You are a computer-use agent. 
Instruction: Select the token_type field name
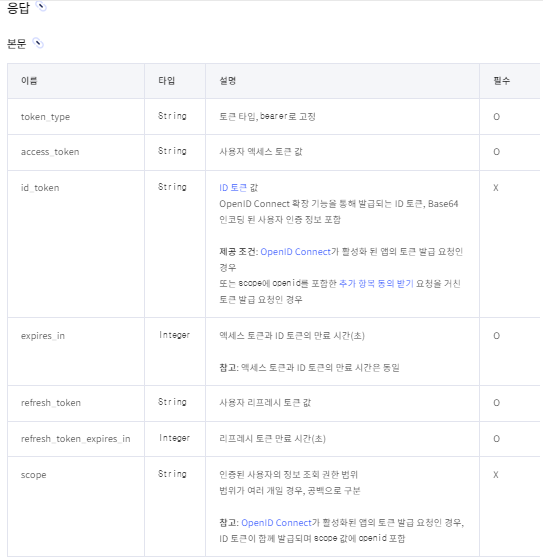click(45, 117)
